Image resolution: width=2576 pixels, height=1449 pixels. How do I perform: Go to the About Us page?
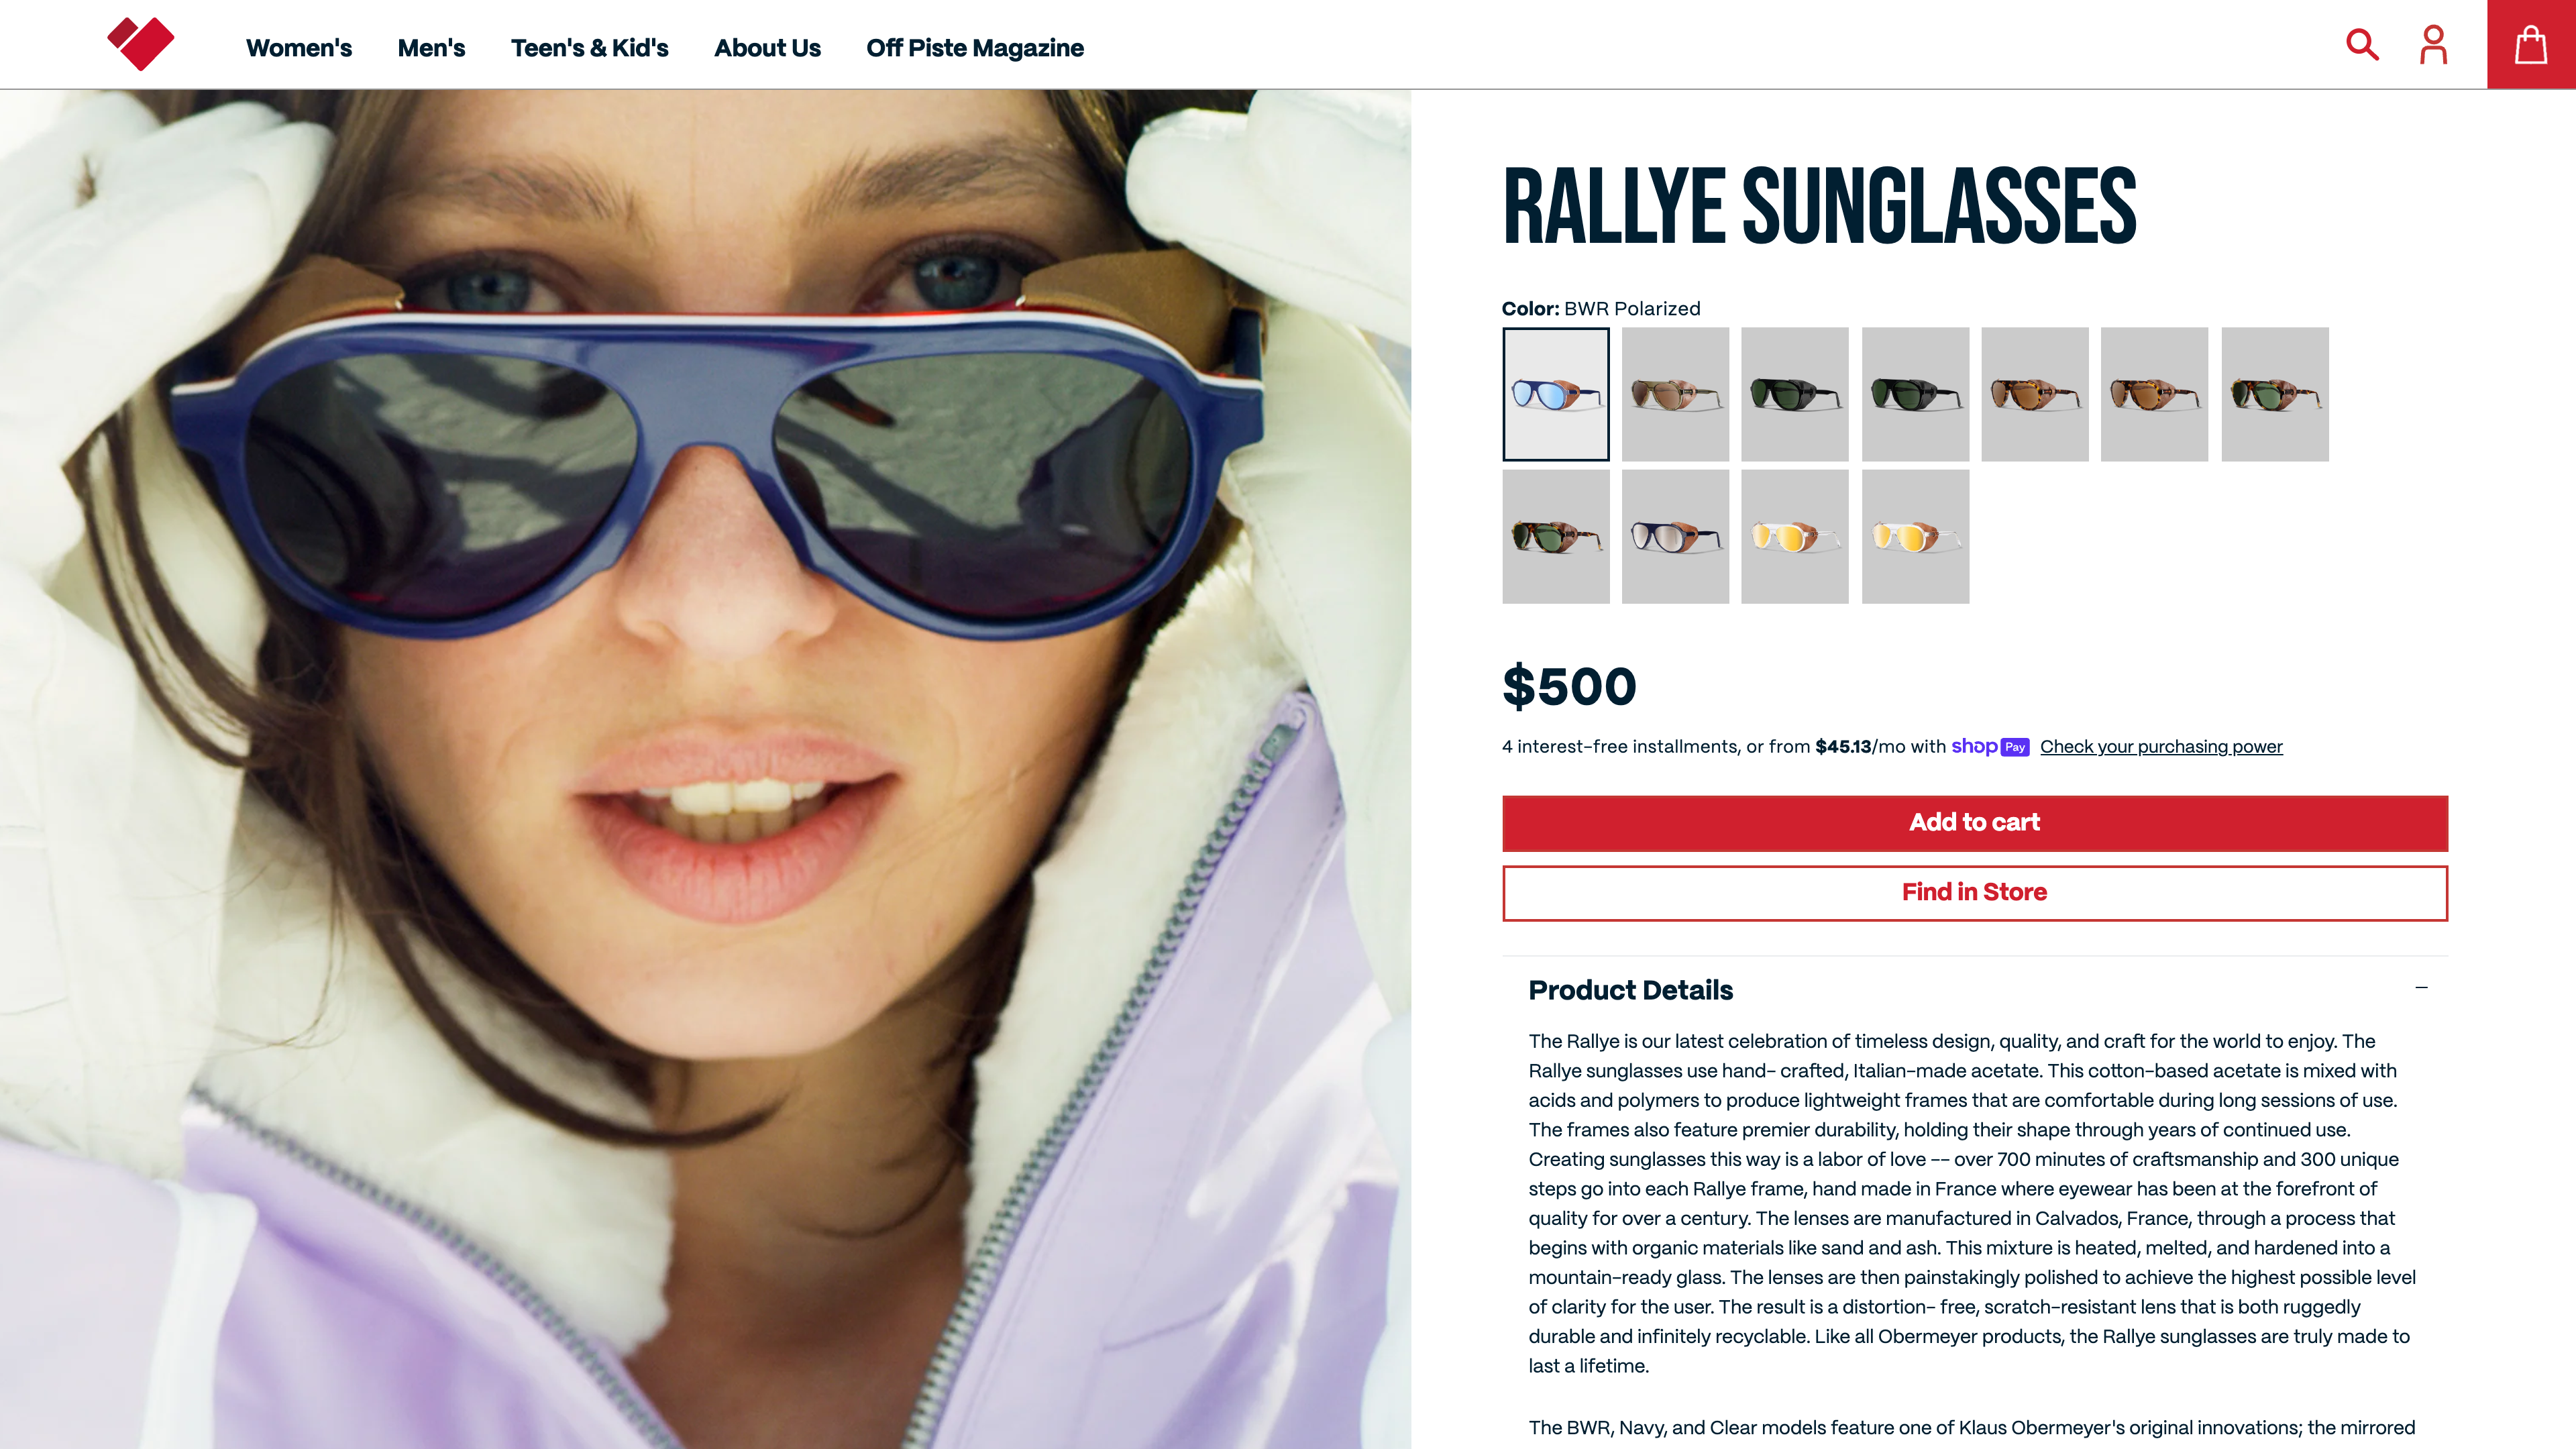[x=767, y=48]
